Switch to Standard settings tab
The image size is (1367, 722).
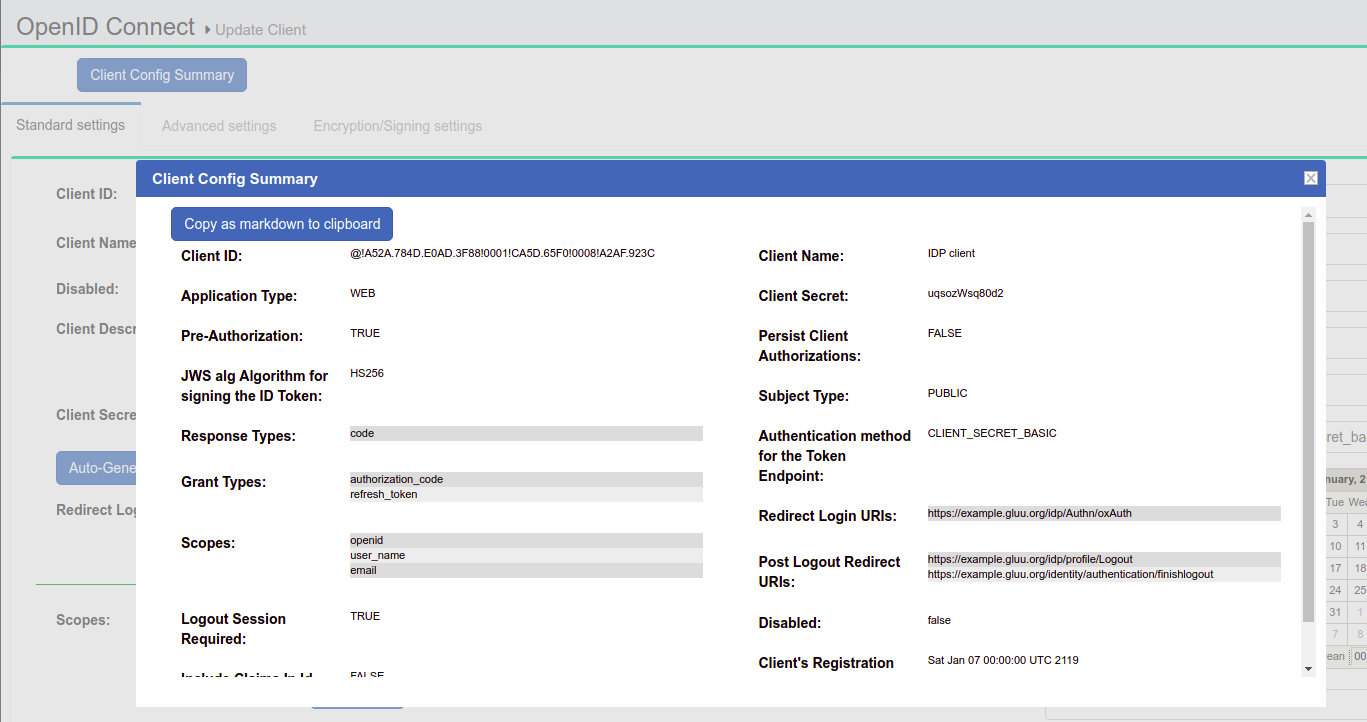[x=71, y=125]
